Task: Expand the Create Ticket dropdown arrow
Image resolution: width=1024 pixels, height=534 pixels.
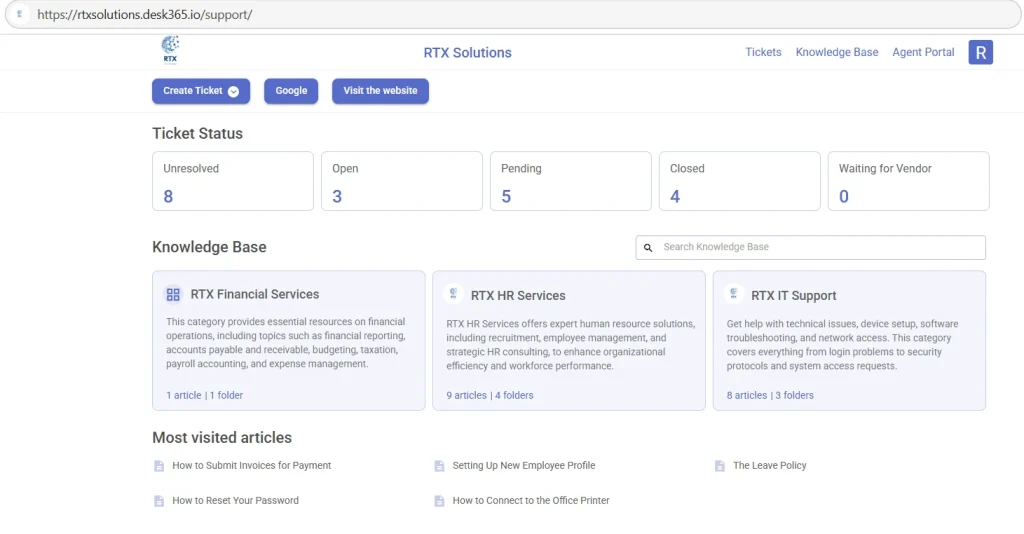Action: pos(233,91)
